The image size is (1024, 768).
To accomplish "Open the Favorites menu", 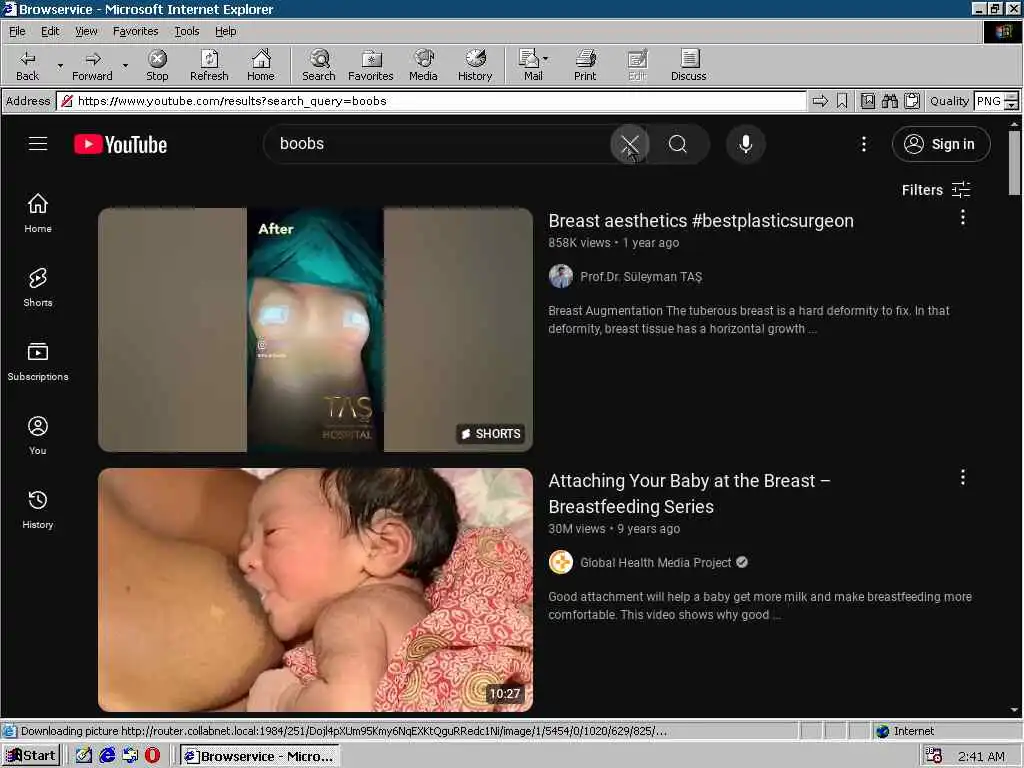I will point(135,31).
